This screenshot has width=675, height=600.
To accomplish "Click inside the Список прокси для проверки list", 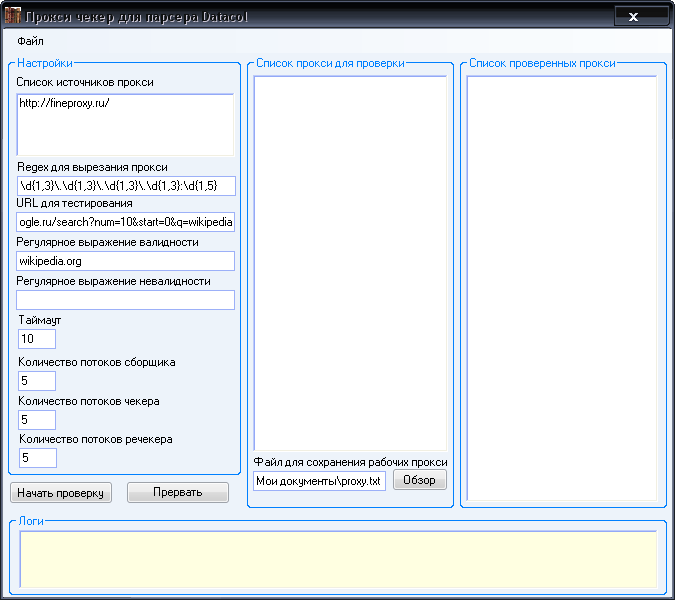I will [349, 260].
